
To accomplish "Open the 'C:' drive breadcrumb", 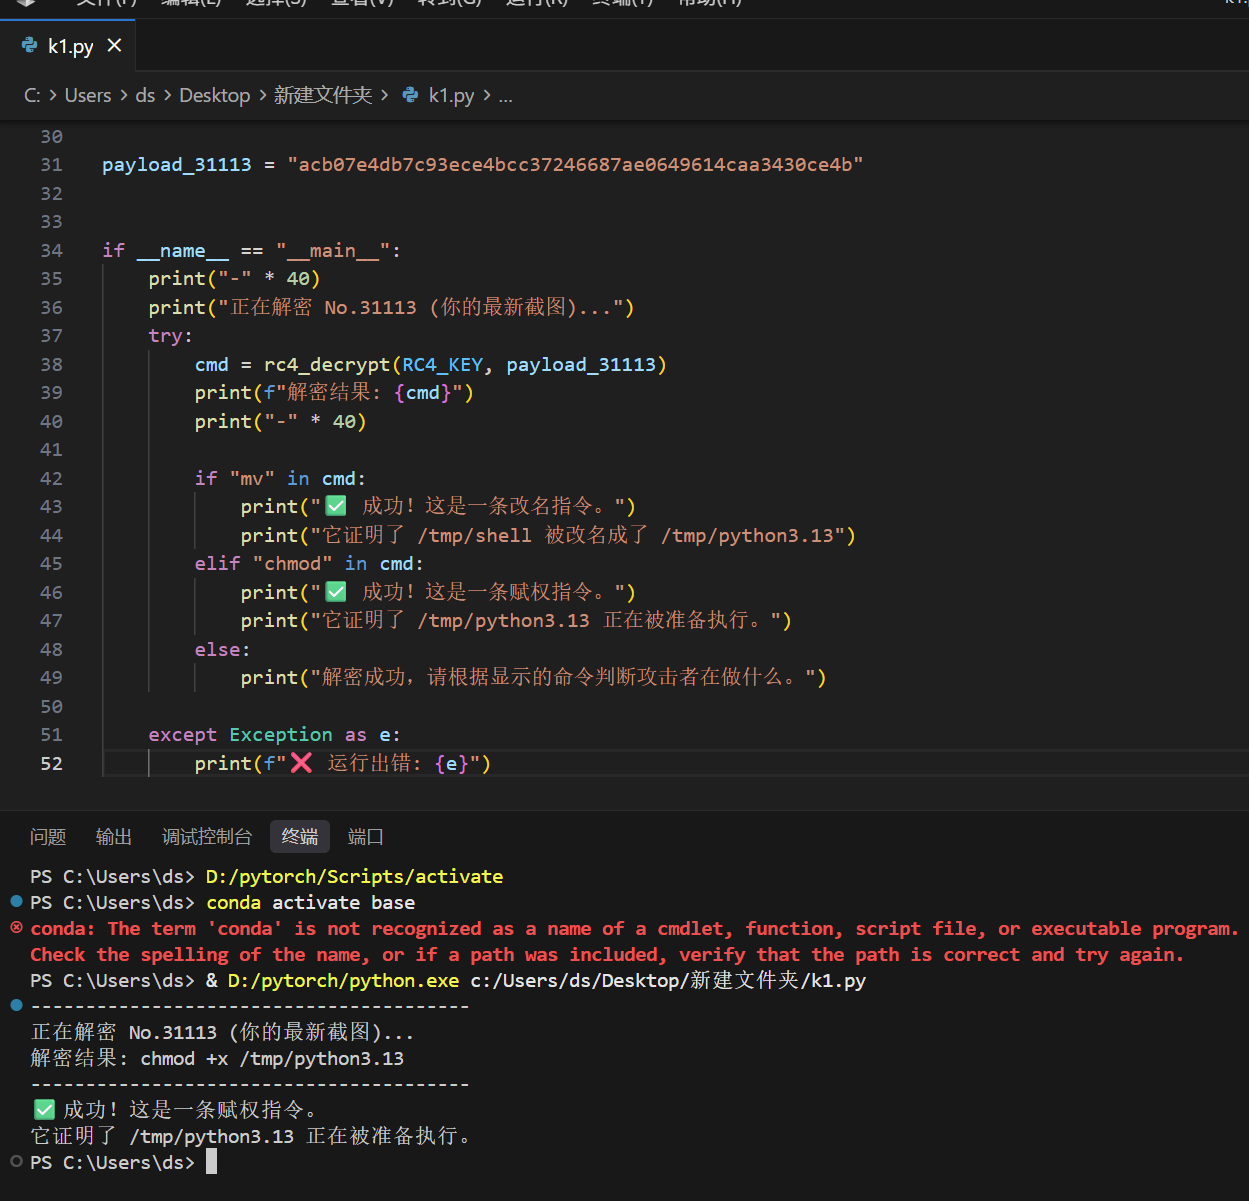I will pos(32,95).
